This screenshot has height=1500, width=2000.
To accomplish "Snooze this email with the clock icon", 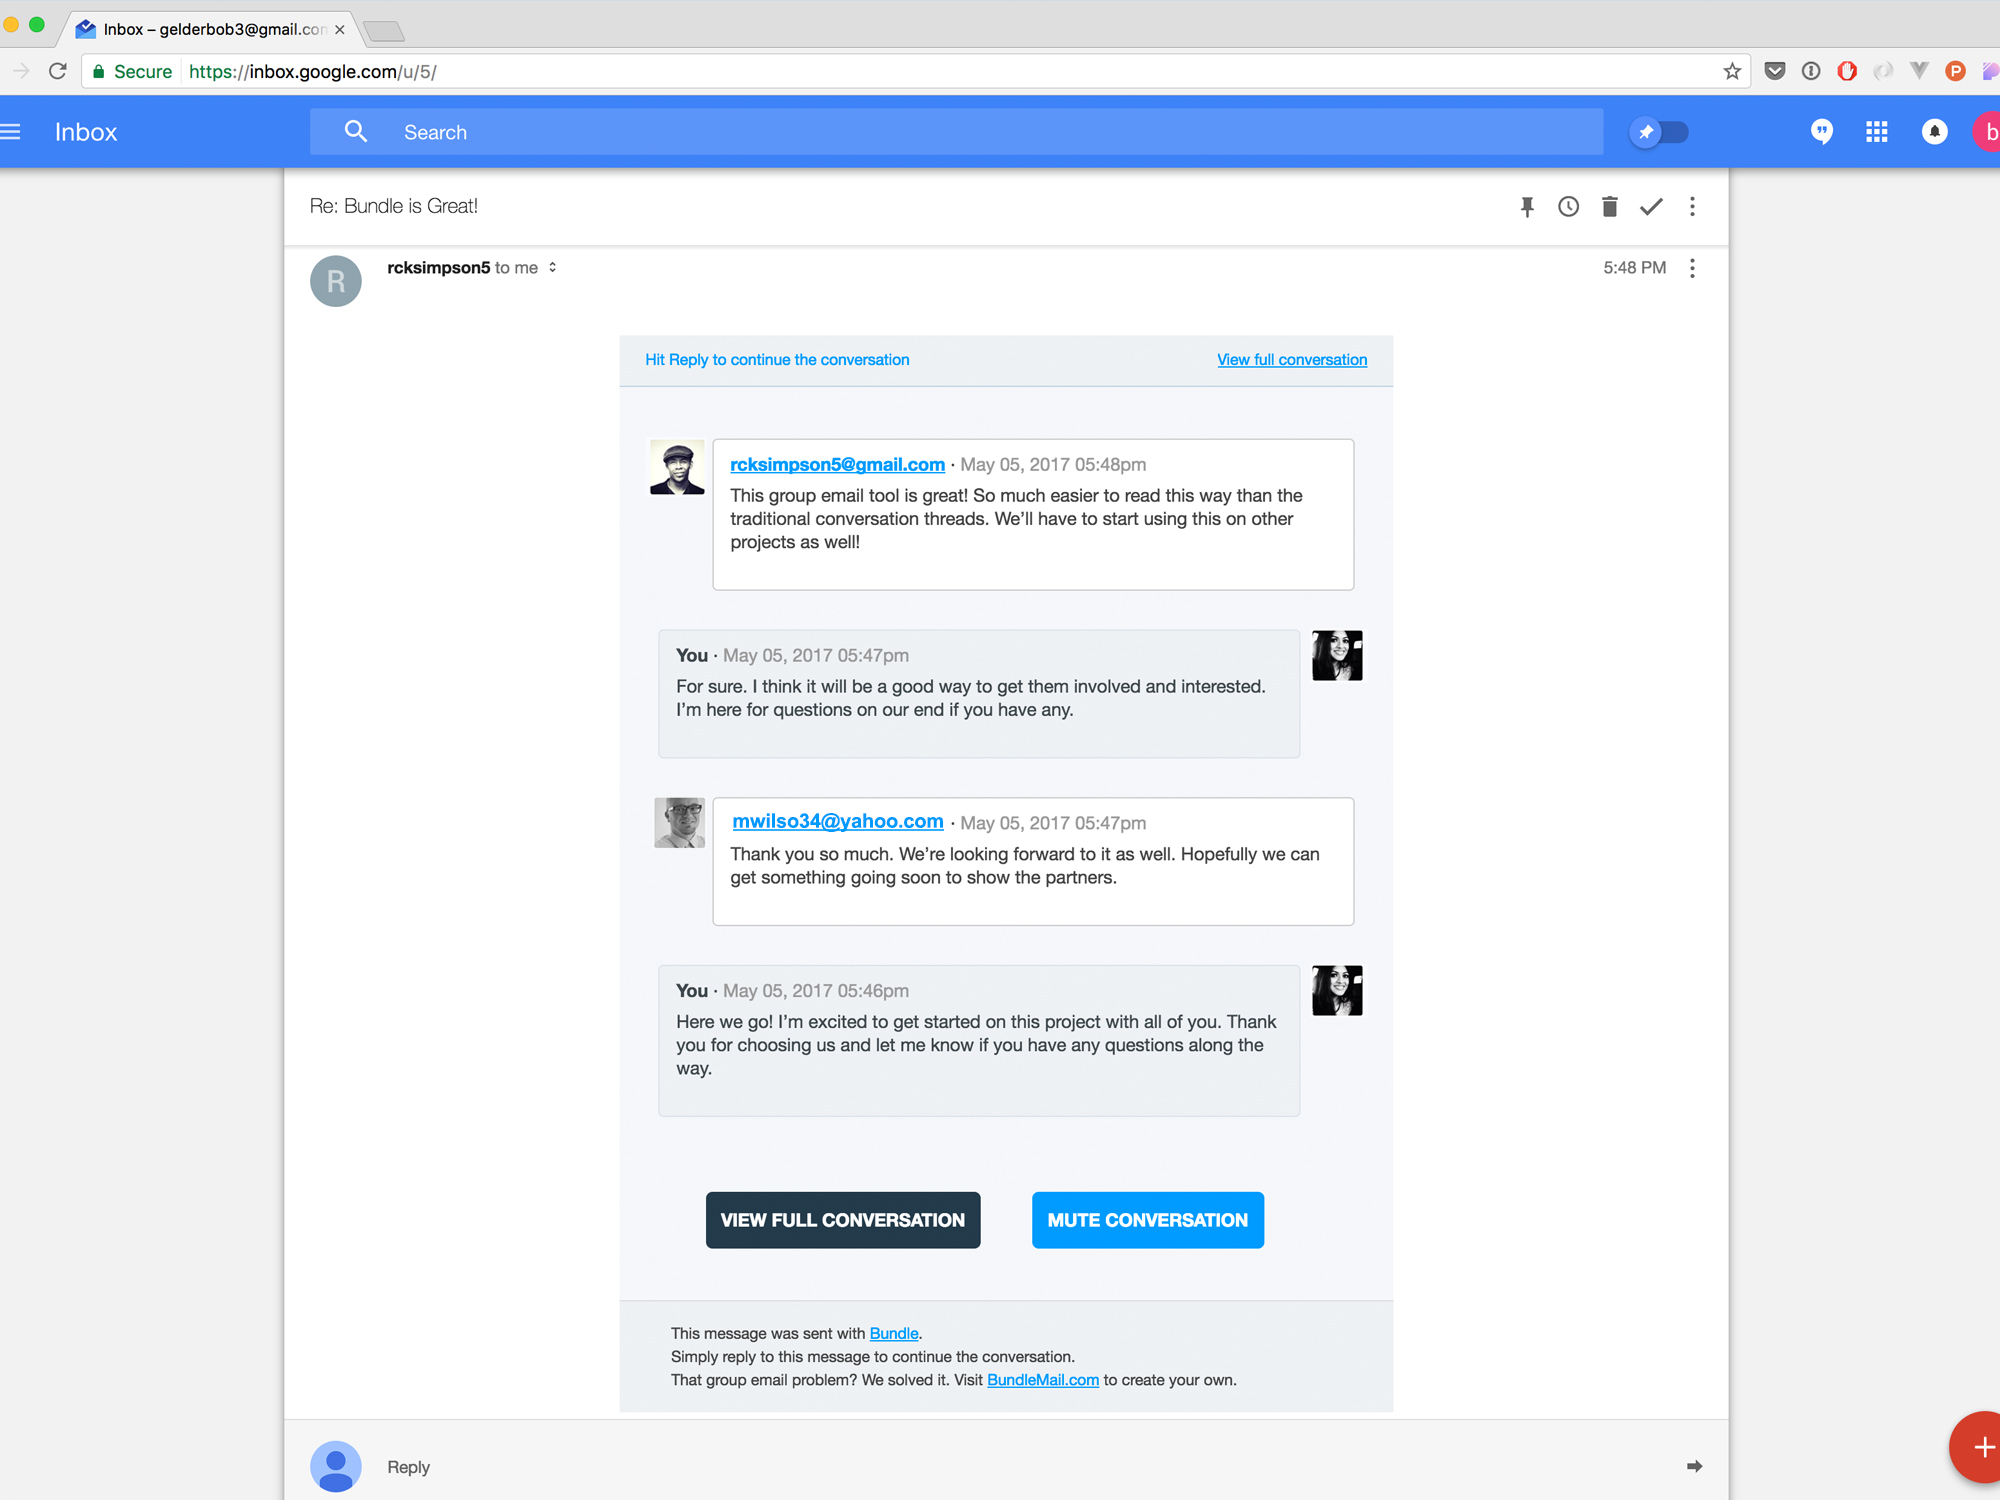I will coord(1568,207).
